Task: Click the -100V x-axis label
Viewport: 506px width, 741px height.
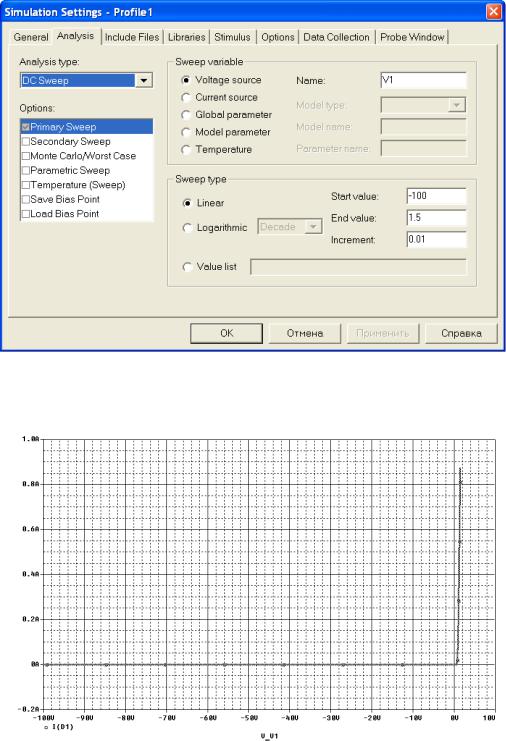Action: 44,718
